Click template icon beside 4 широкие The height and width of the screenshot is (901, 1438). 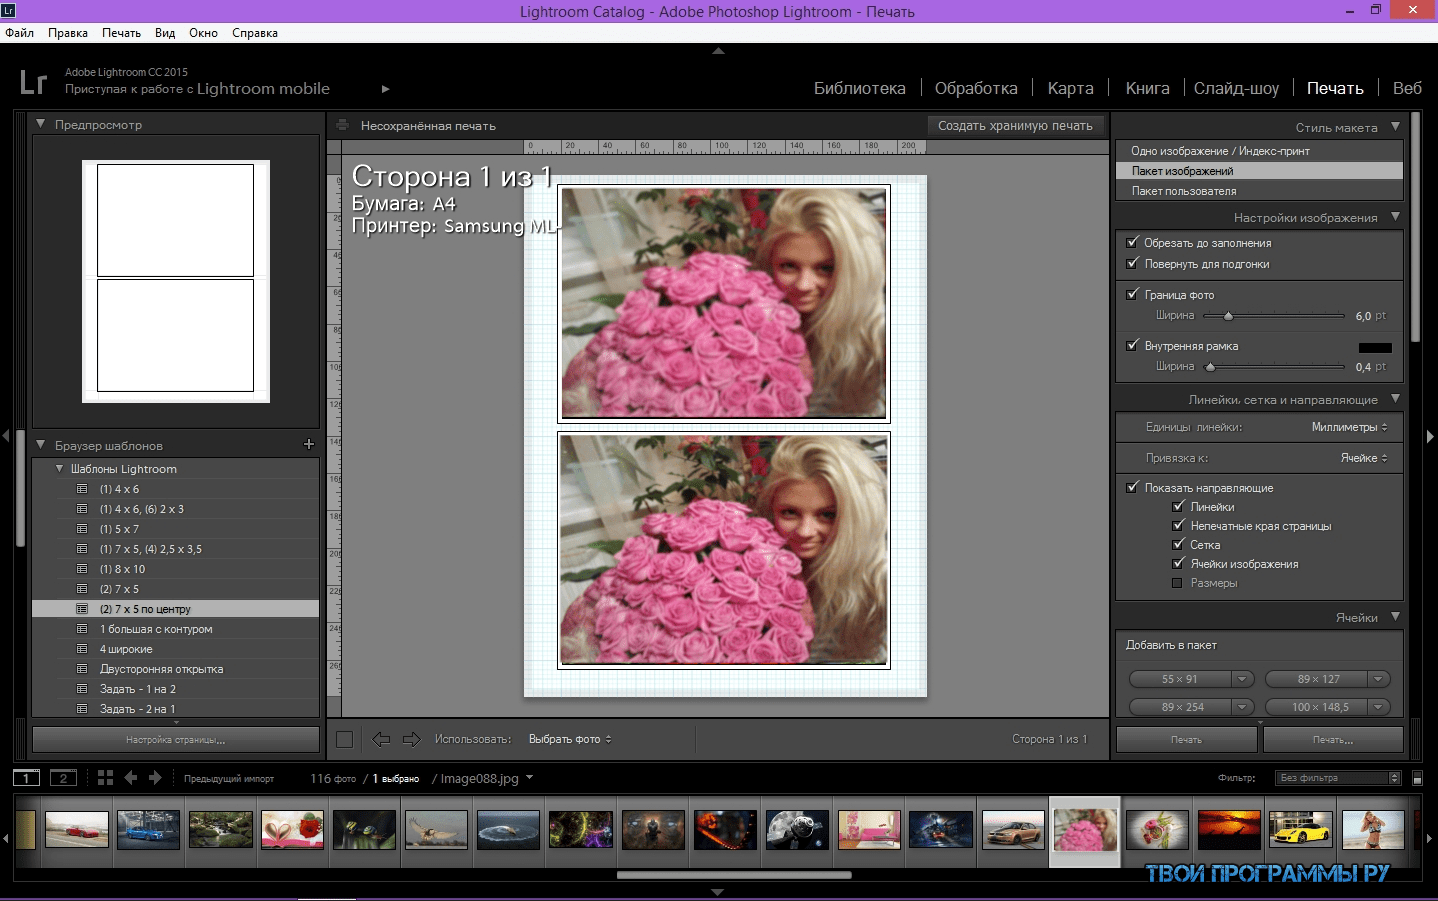pyautogui.click(x=82, y=649)
